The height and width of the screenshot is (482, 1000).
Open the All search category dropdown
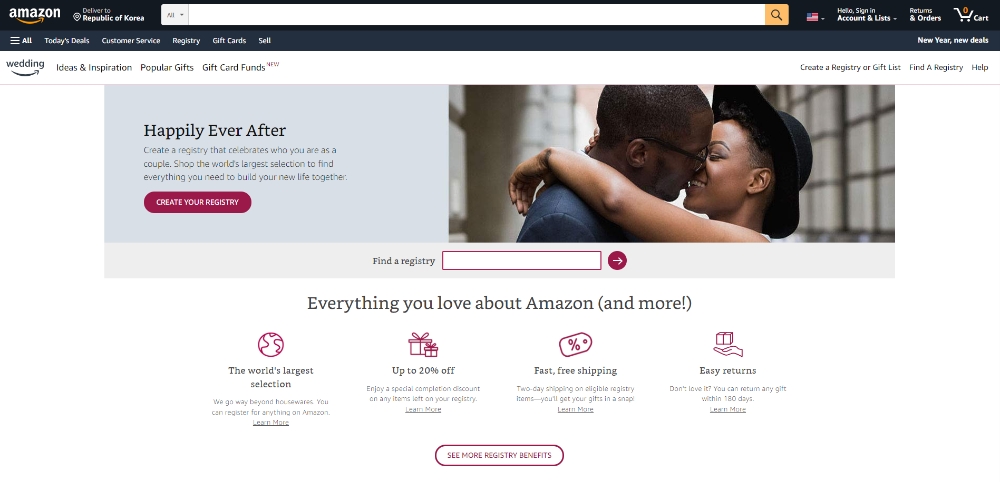[x=174, y=15]
